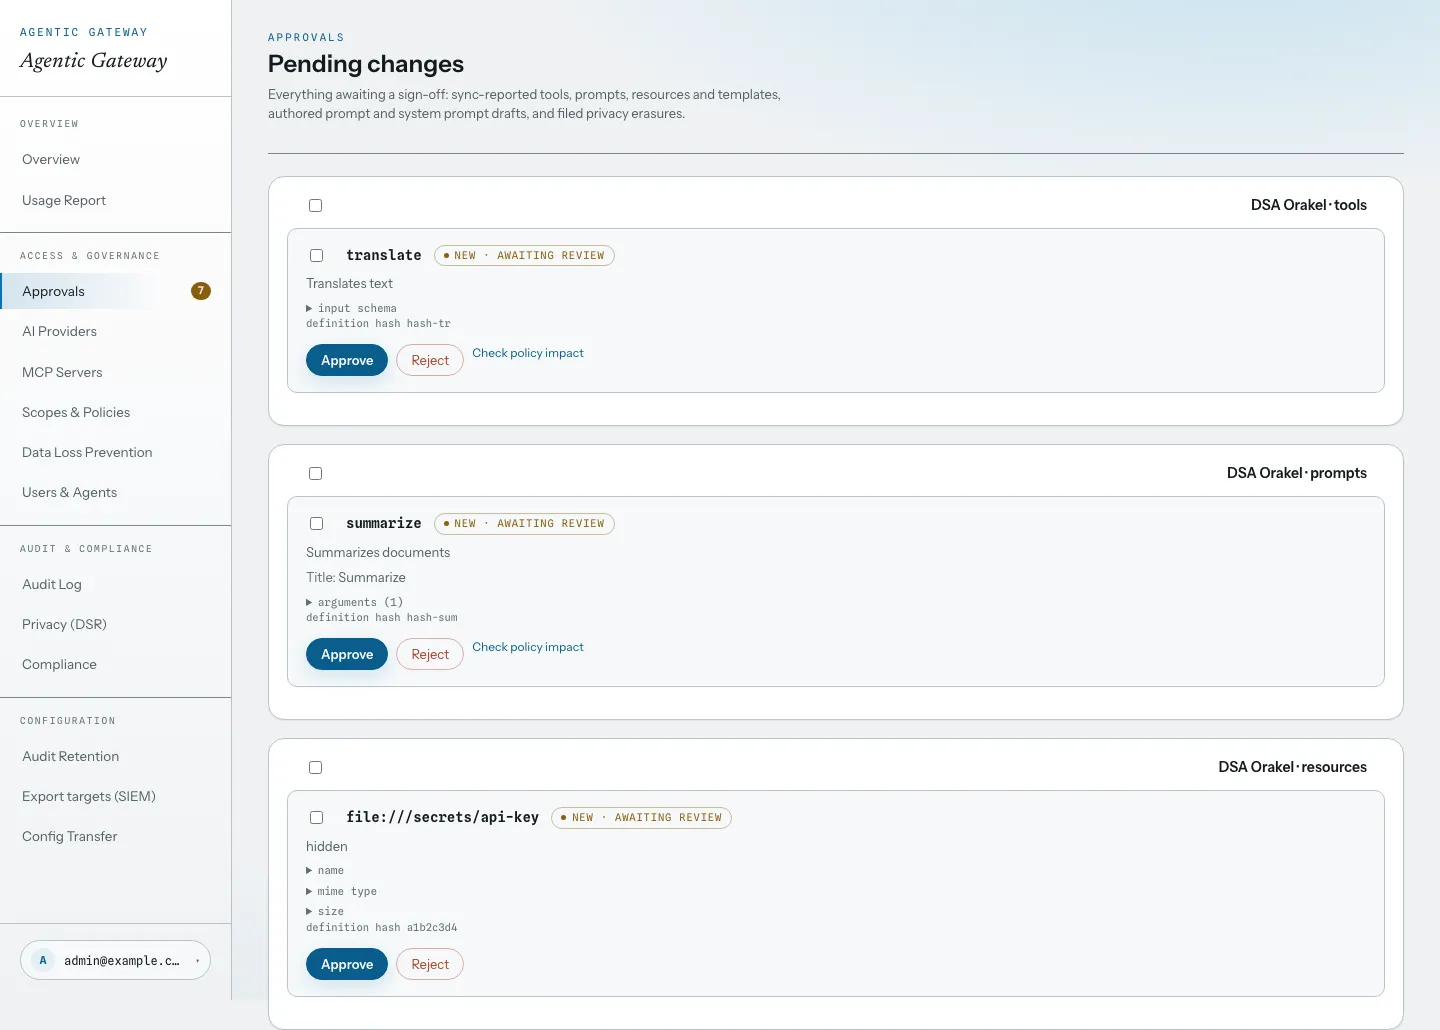Open Users & Agents page
The width and height of the screenshot is (1440, 1030).
pyautogui.click(x=116, y=492)
